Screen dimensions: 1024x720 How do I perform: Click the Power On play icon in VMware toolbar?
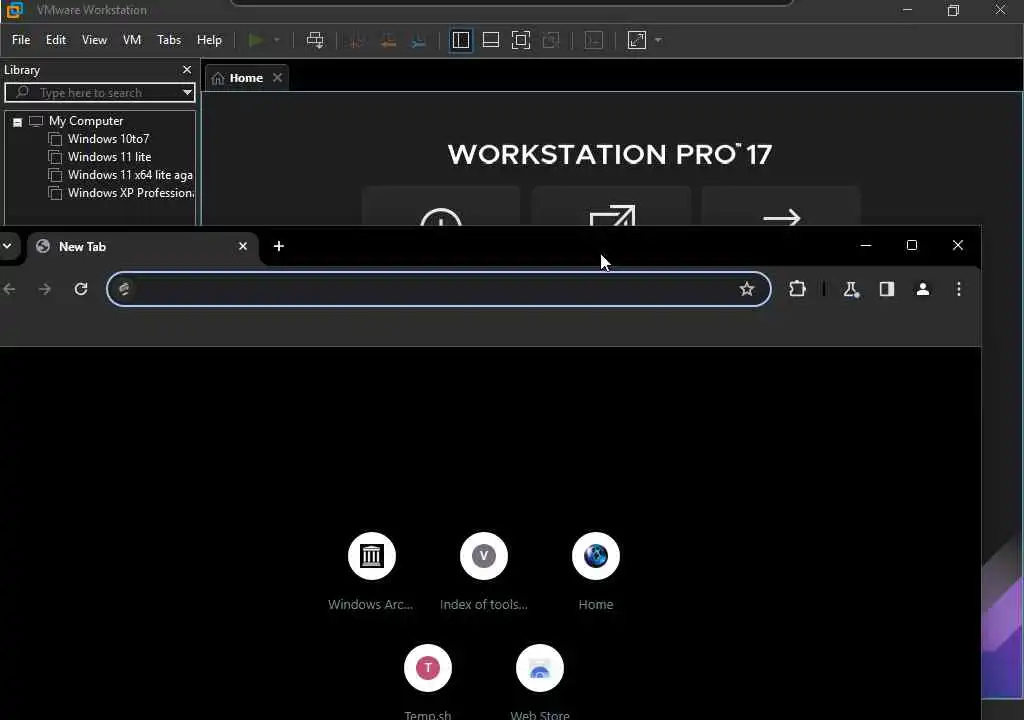[256, 41]
